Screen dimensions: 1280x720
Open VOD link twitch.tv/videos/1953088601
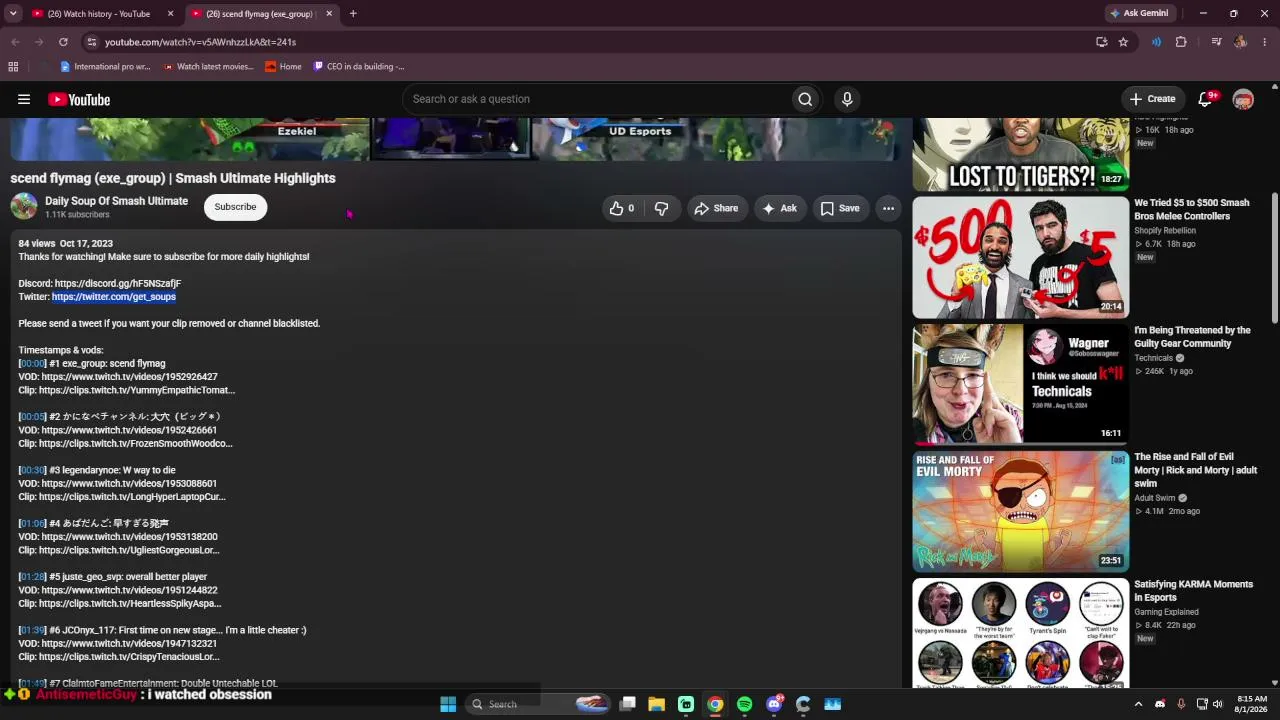pos(129,484)
